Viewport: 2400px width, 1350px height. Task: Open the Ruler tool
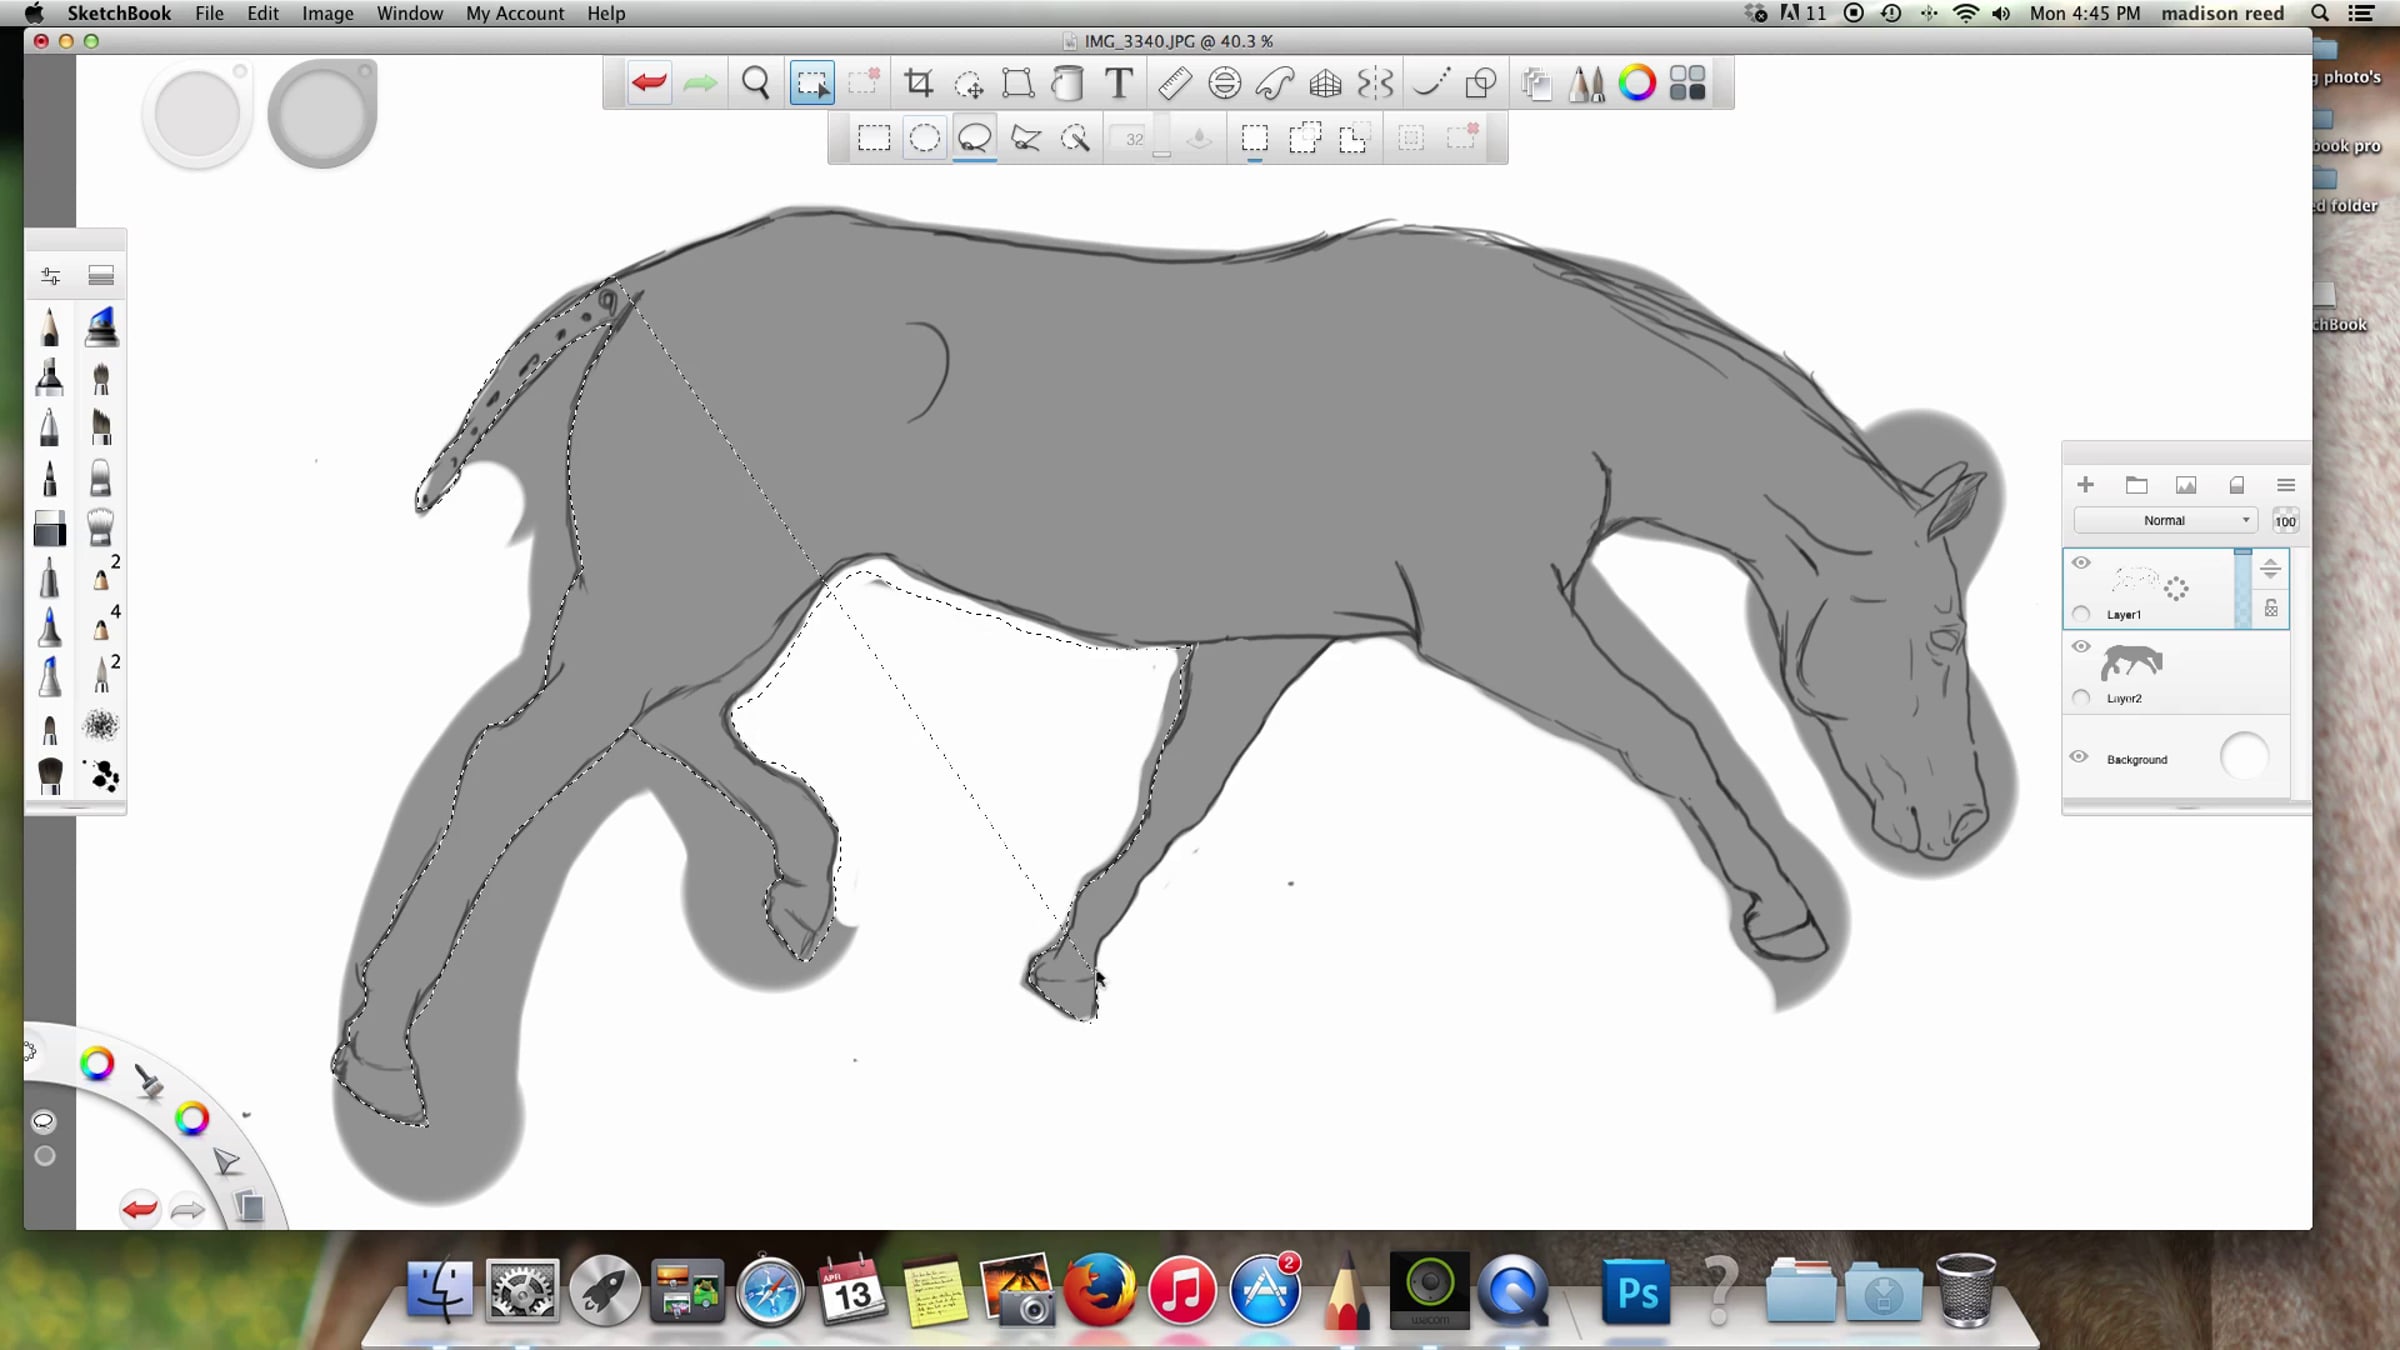(x=1174, y=83)
